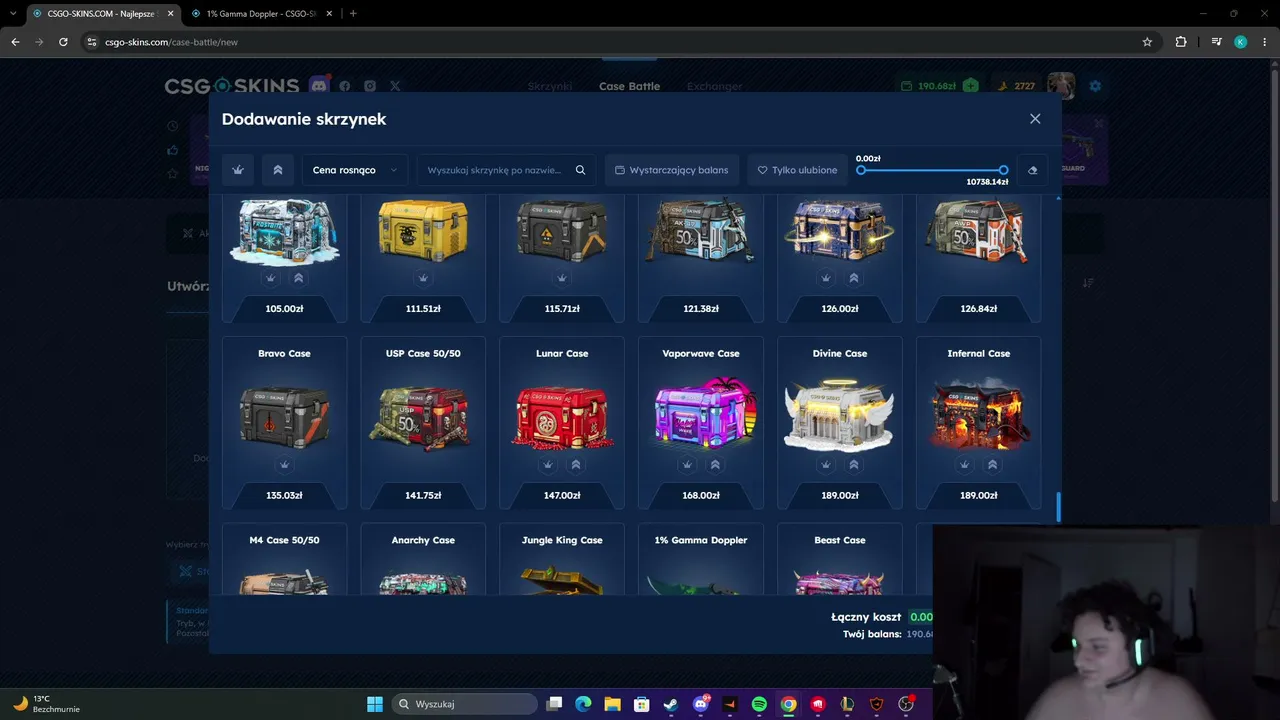Screen dimensions: 1280x720
Task: Select the Infernal Case thumbnail
Action: (979, 414)
